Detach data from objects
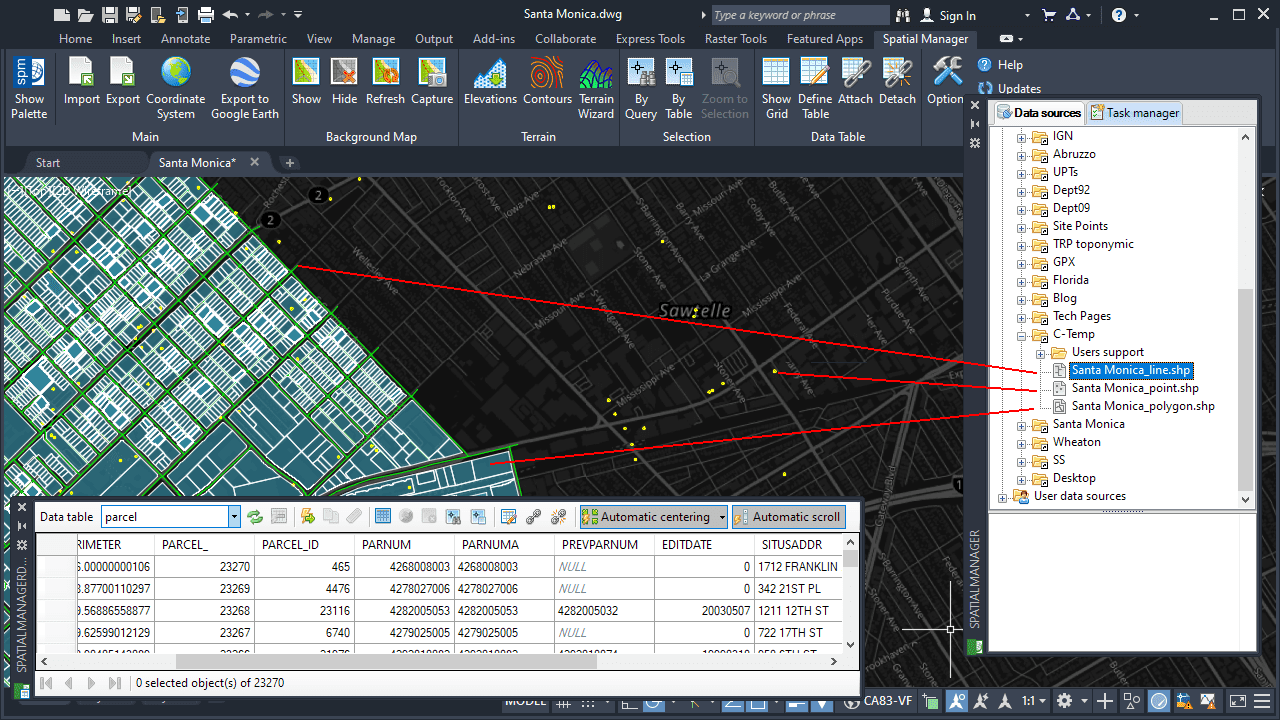 897,82
